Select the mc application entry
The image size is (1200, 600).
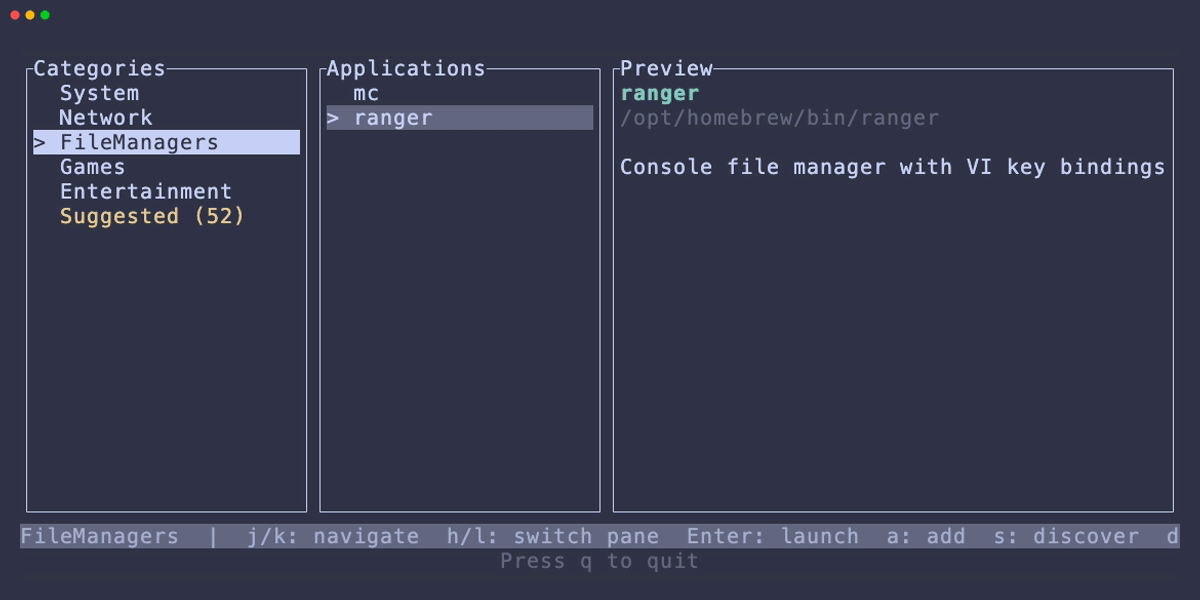point(366,93)
